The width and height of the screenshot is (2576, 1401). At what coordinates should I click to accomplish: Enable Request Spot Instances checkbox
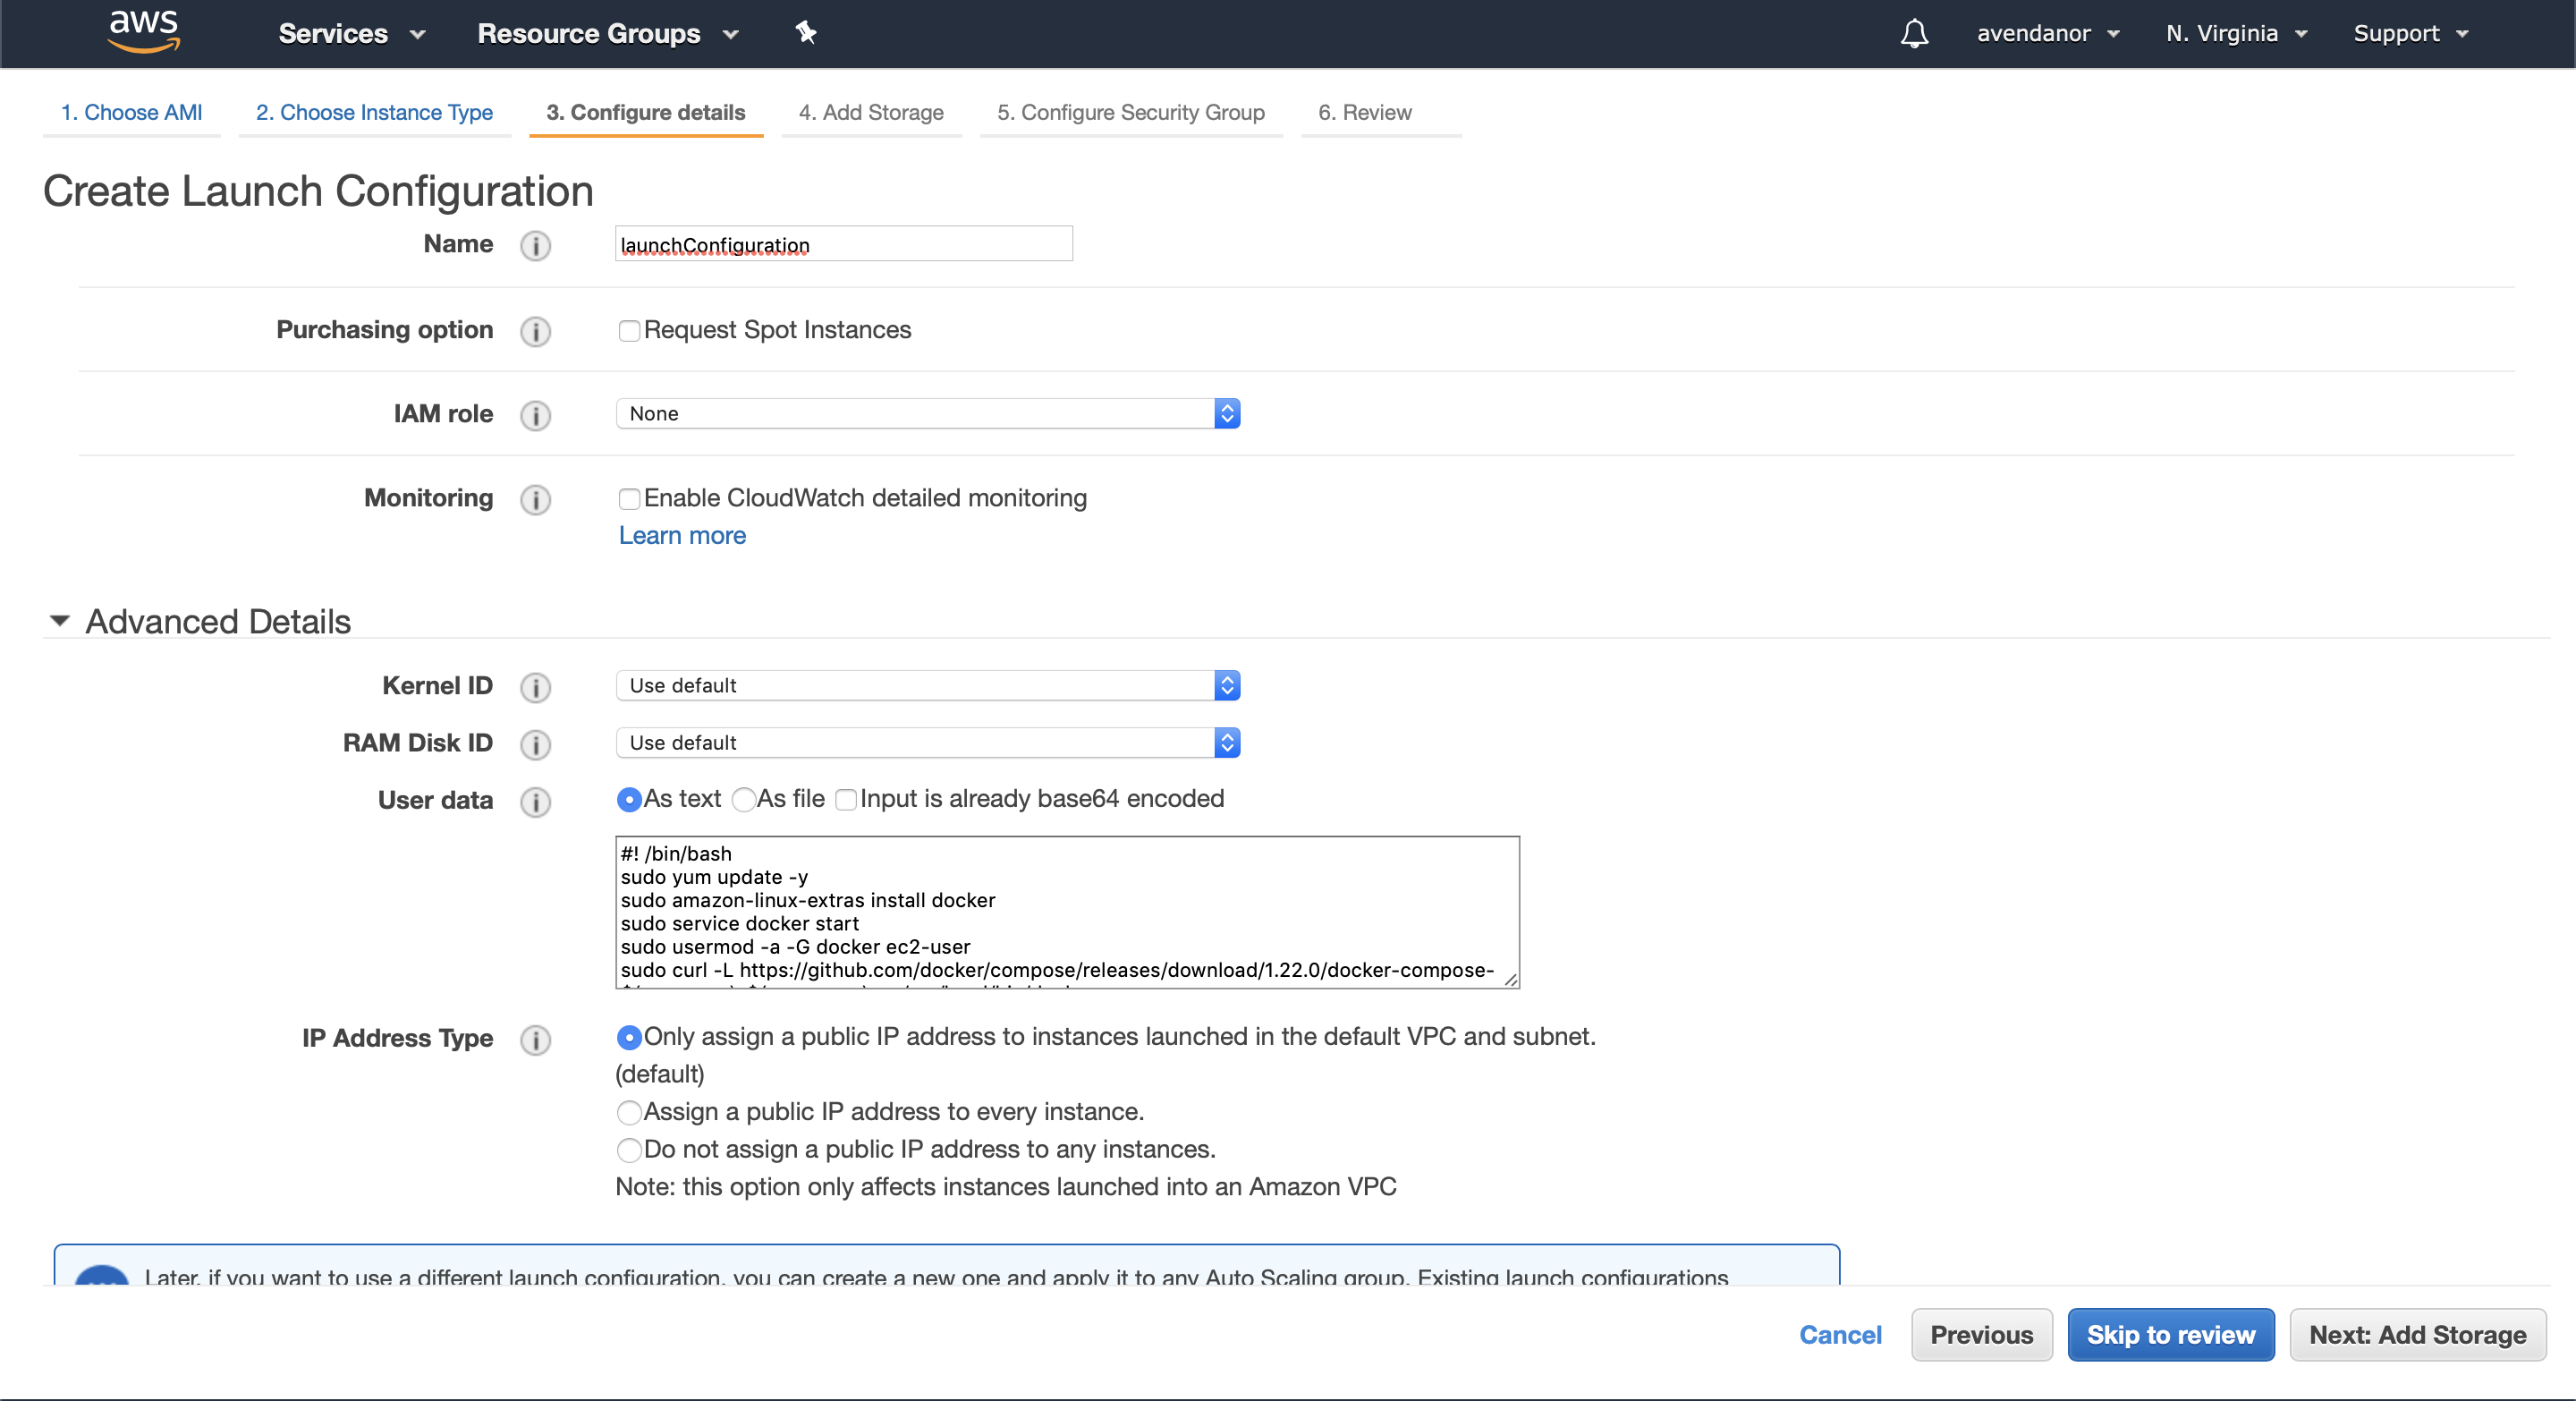click(628, 331)
